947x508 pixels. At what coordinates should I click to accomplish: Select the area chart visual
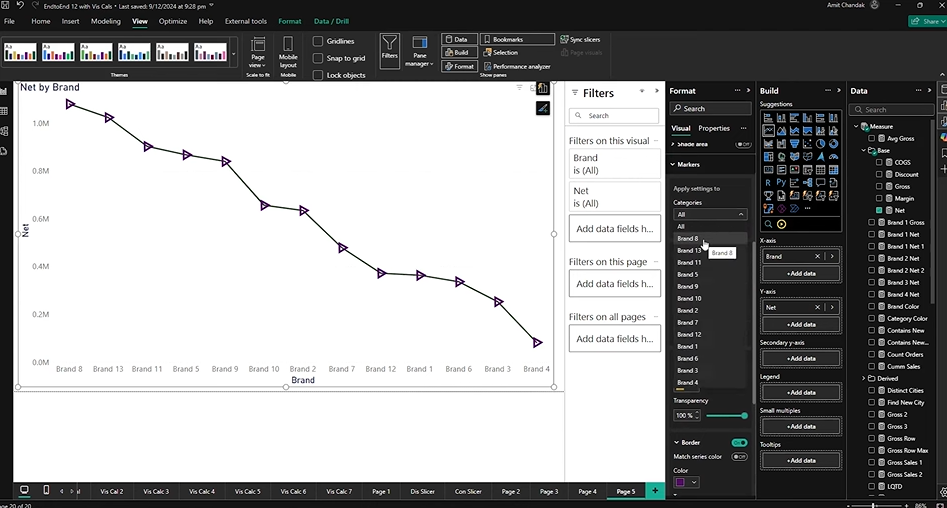click(x=782, y=130)
